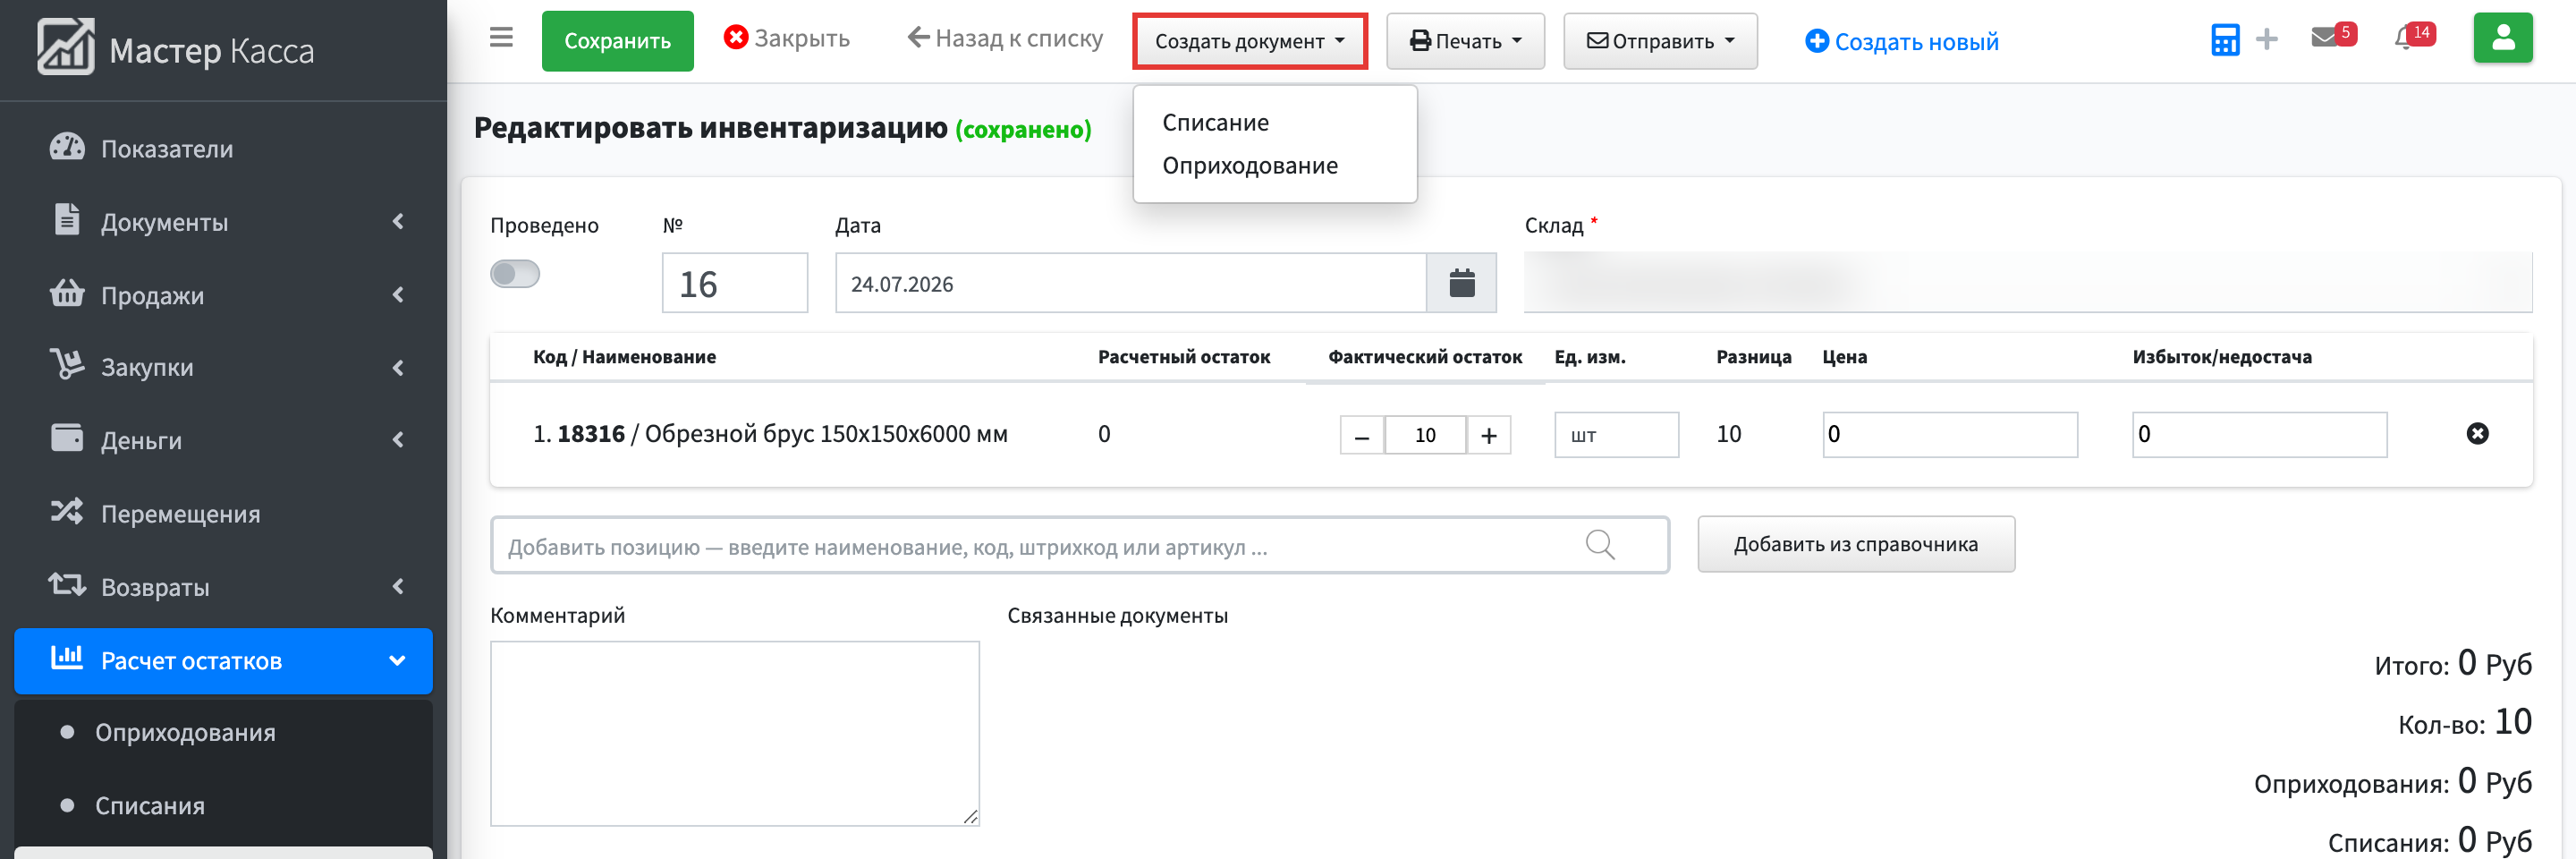Image resolution: width=2576 pixels, height=859 pixels.
Task: Expand the Документы sidebar section
Action: click(224, 222)
